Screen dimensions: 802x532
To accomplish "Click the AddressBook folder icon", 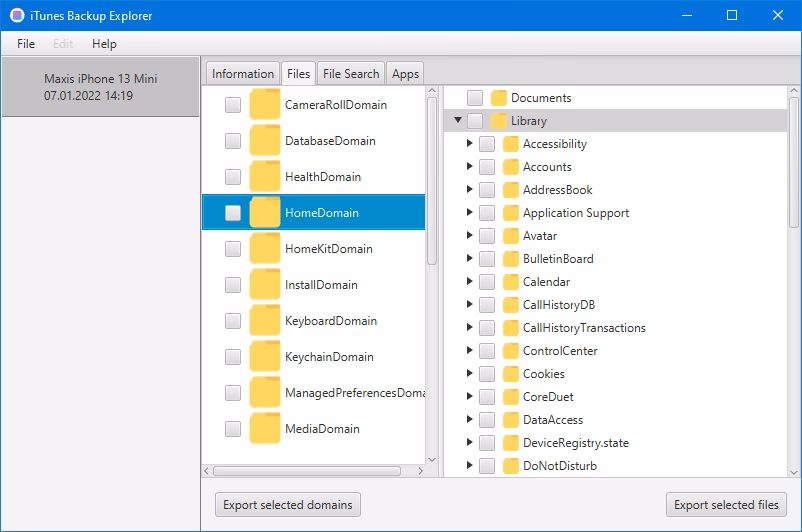I will [511, 190].
